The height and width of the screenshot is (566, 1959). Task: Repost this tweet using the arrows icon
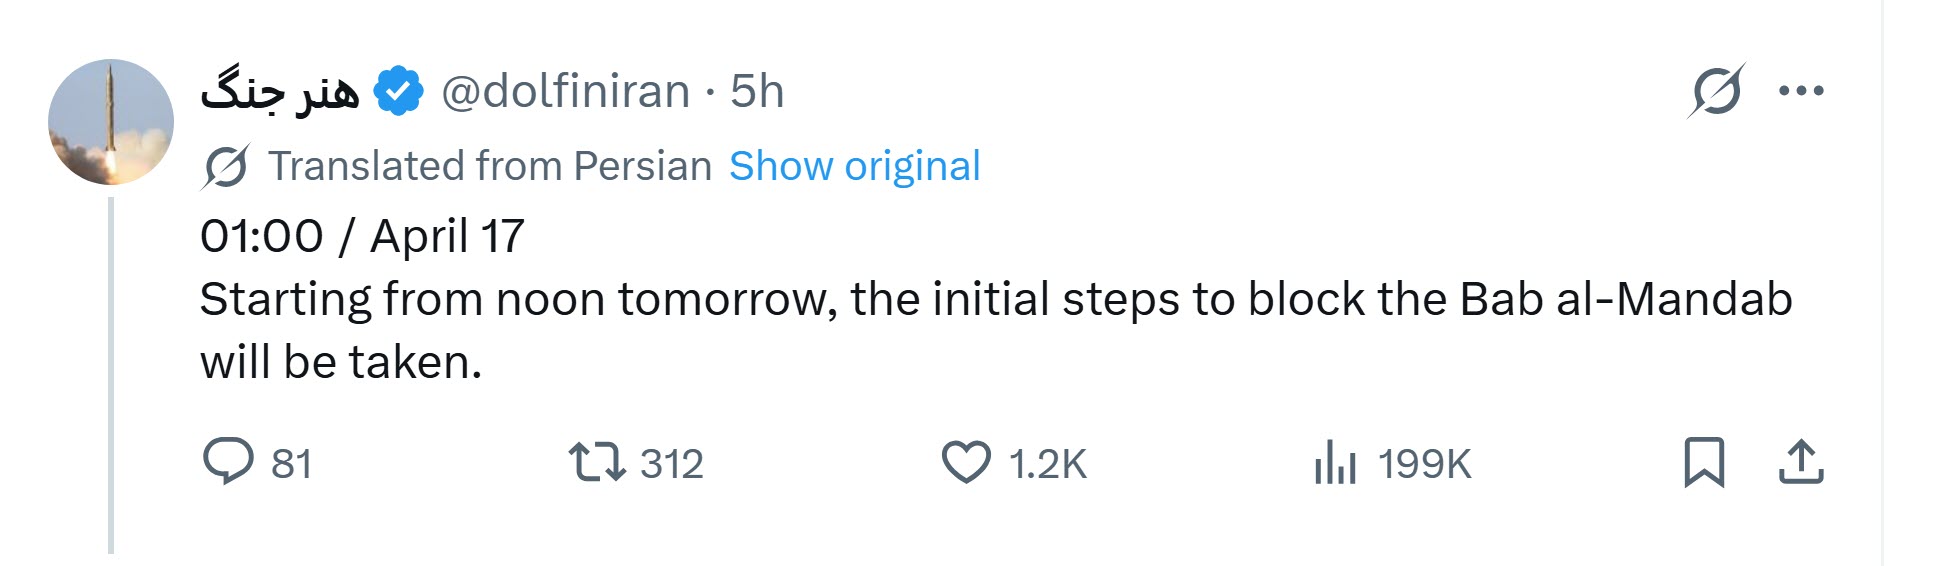(596, 462)
